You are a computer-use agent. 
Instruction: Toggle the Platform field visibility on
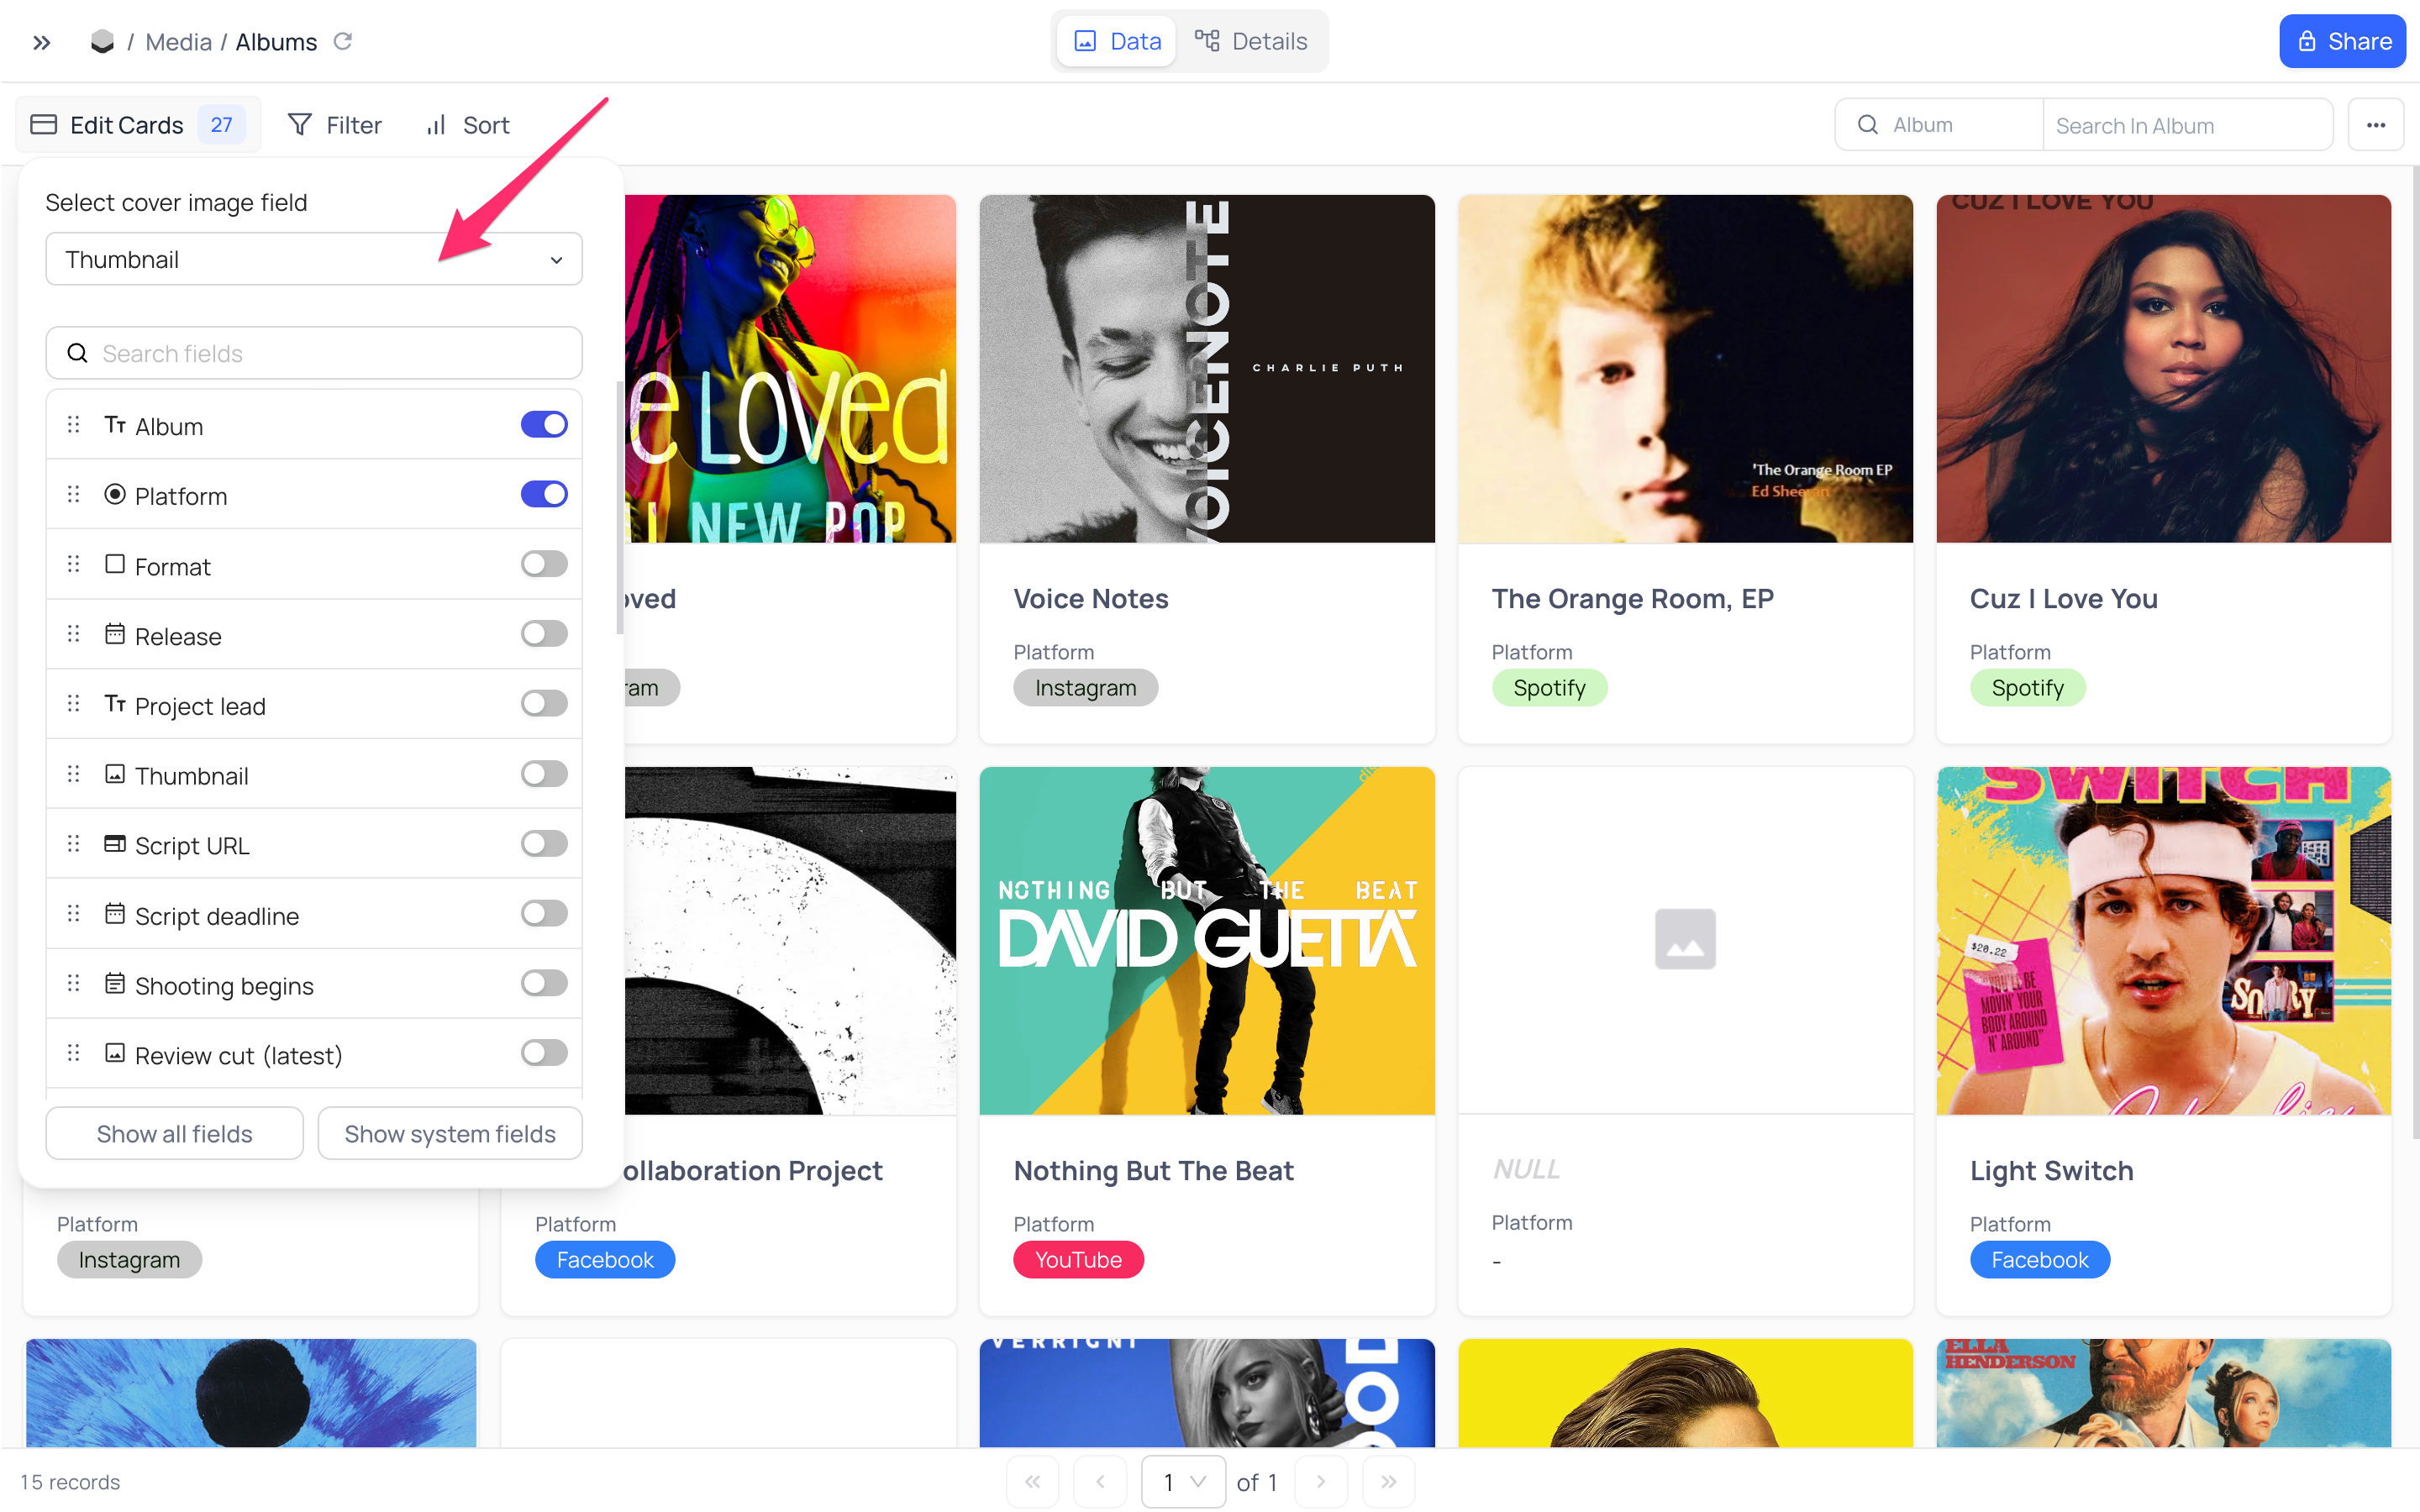pos(544,495)
